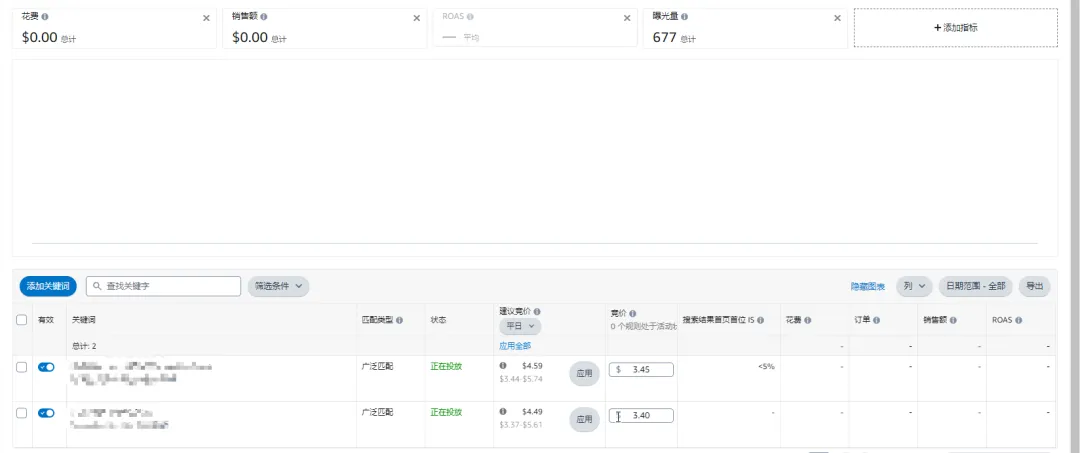1080x453 pixels.
Task: Open the 平日 suggested bid dropdown
Action: tap(520, 326)
